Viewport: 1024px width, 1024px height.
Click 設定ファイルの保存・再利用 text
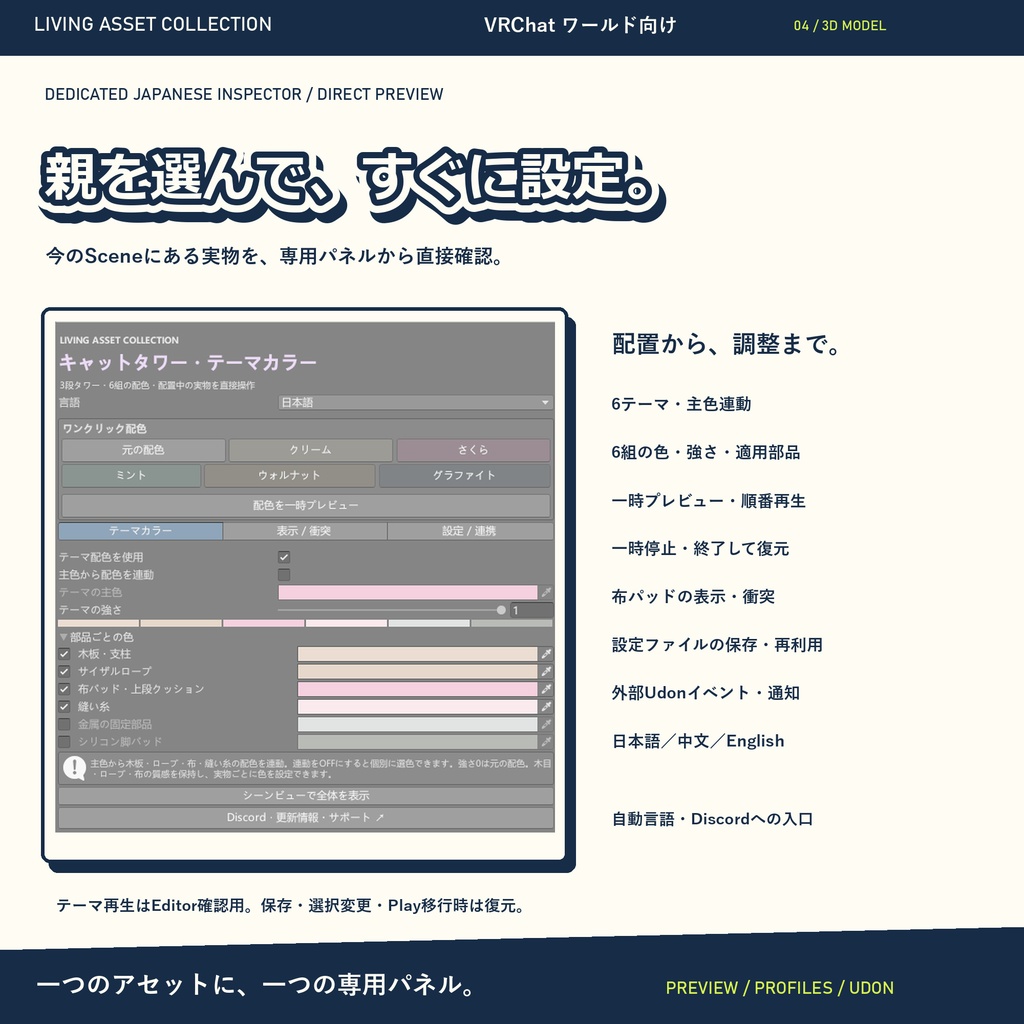[x=716, y=645]
